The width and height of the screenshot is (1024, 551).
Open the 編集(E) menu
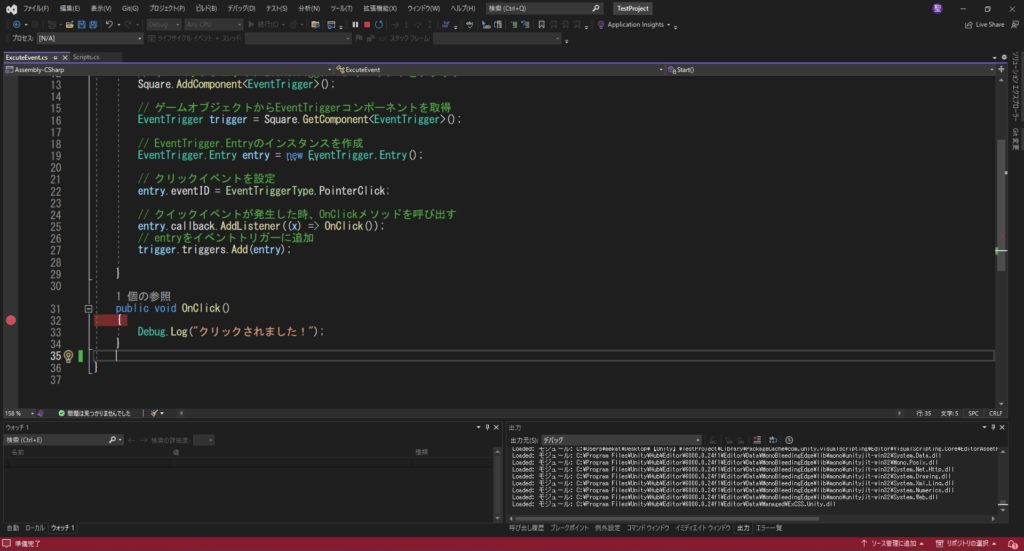coord(69,8)
